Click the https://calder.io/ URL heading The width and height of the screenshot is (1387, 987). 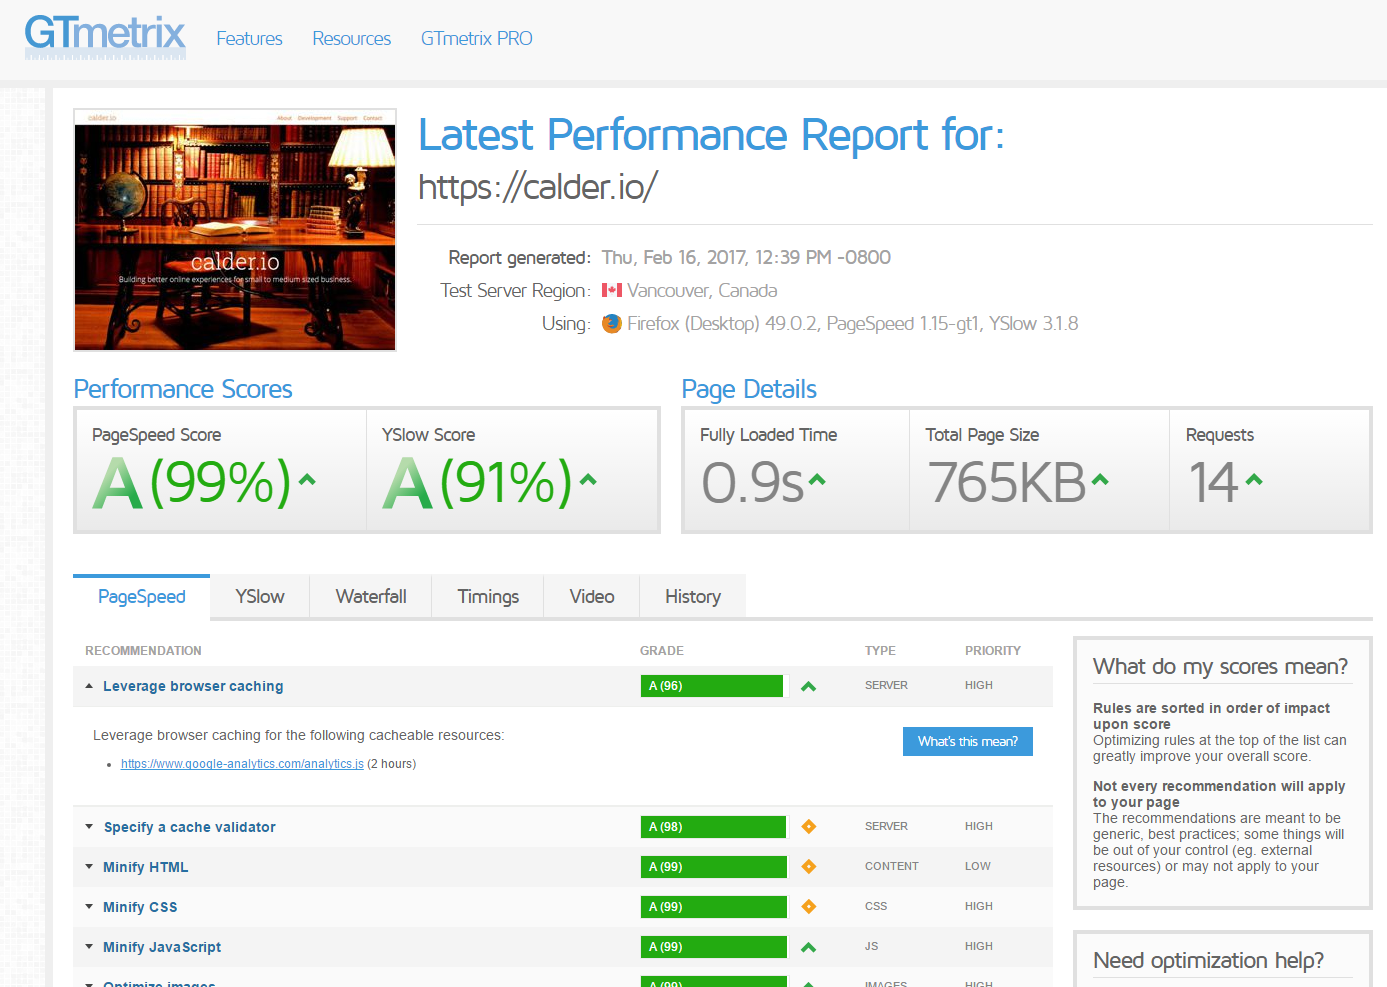(x=538, y=187)
